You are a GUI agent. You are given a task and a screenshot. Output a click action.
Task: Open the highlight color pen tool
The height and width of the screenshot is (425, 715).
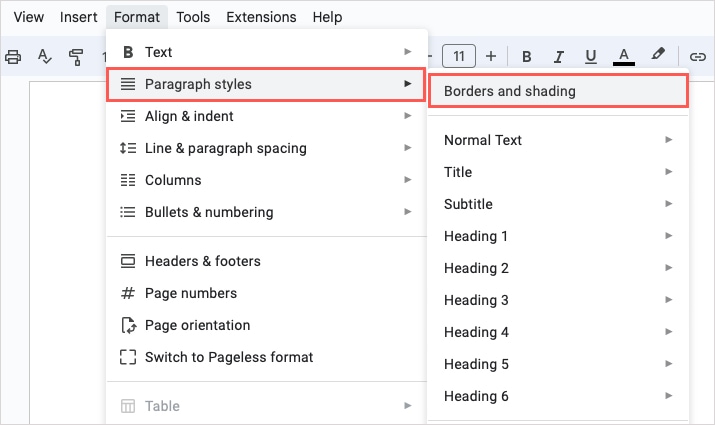click(658, 56)
